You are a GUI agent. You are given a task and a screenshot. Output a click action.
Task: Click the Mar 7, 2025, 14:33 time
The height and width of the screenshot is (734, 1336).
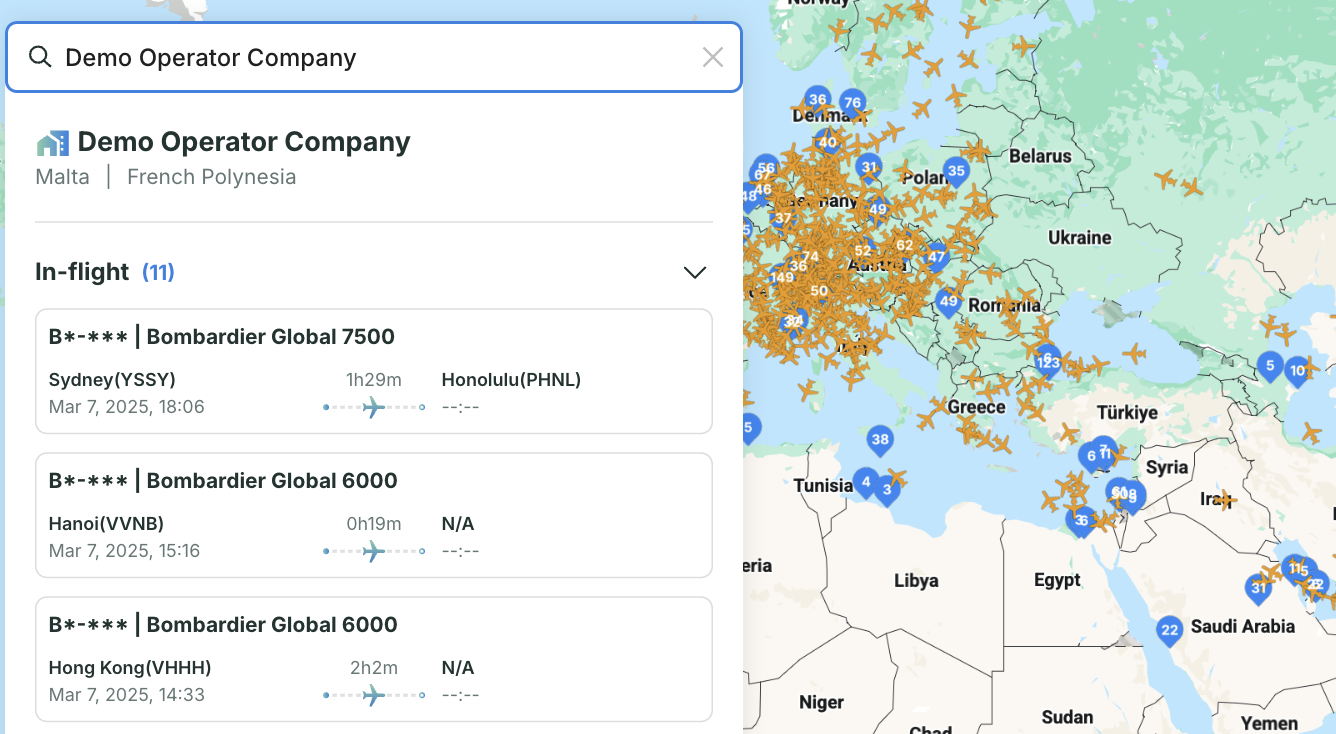(126, 695)
